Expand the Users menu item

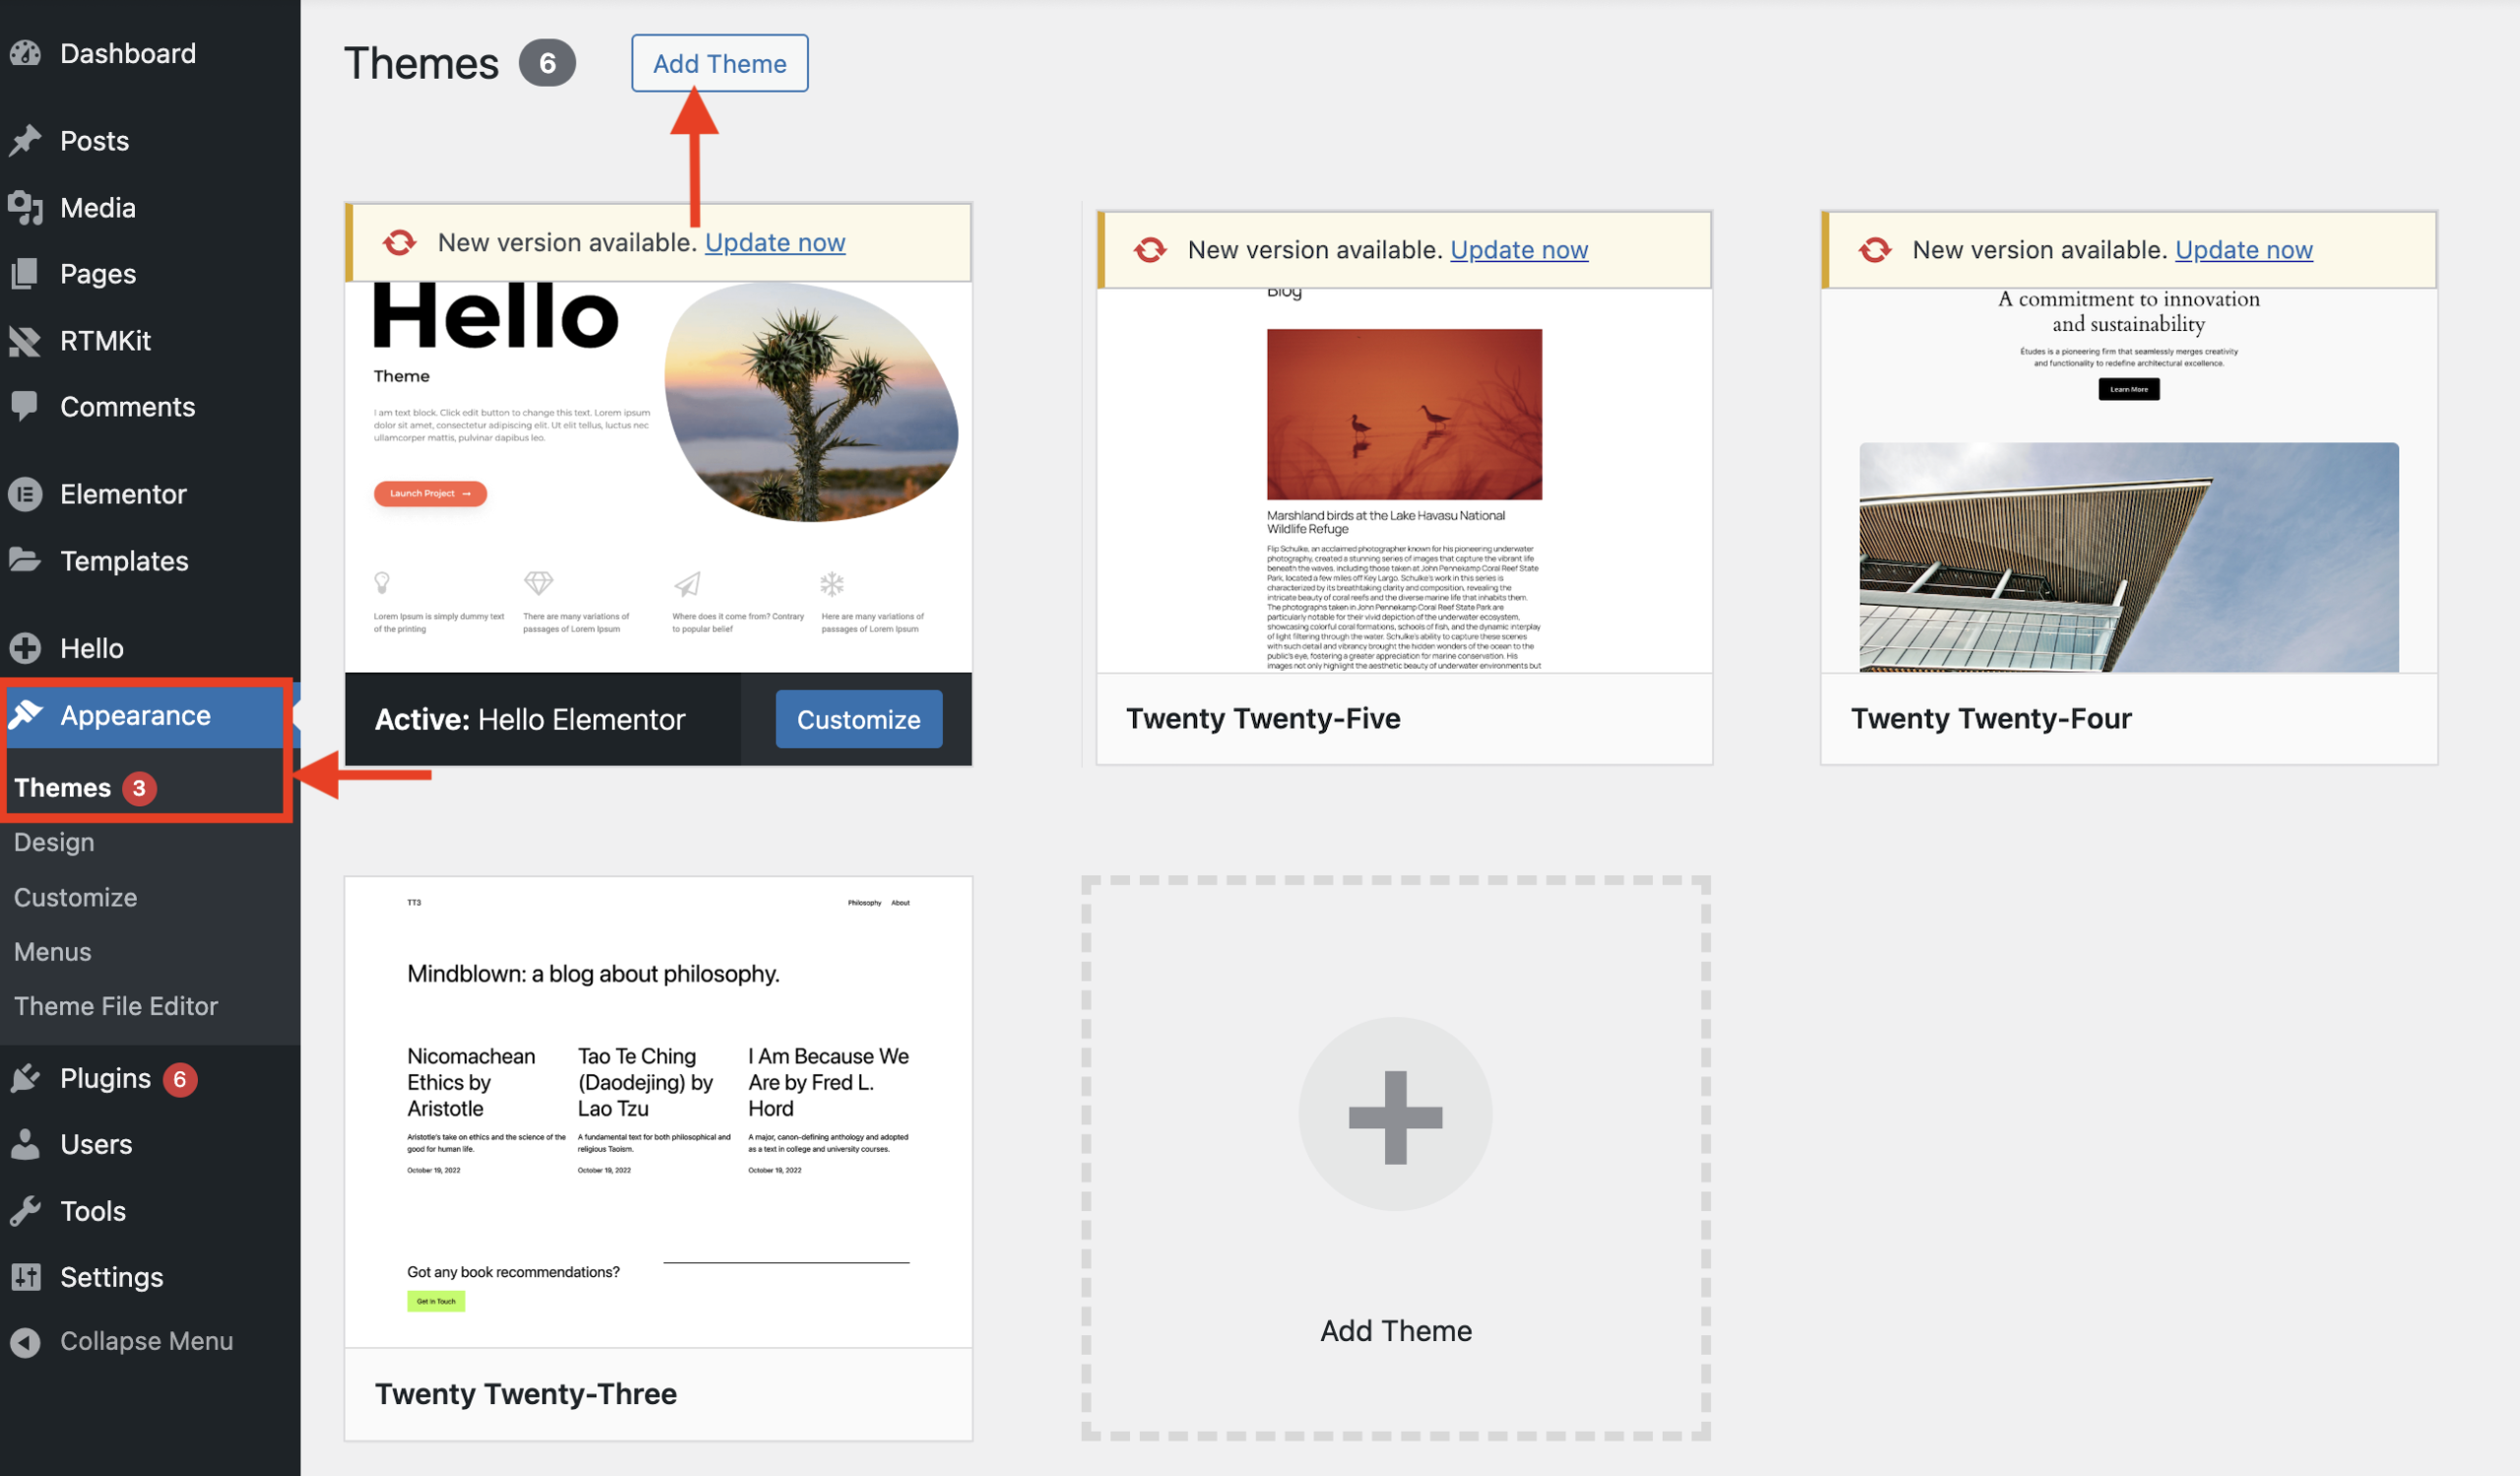coord(96,1144)
